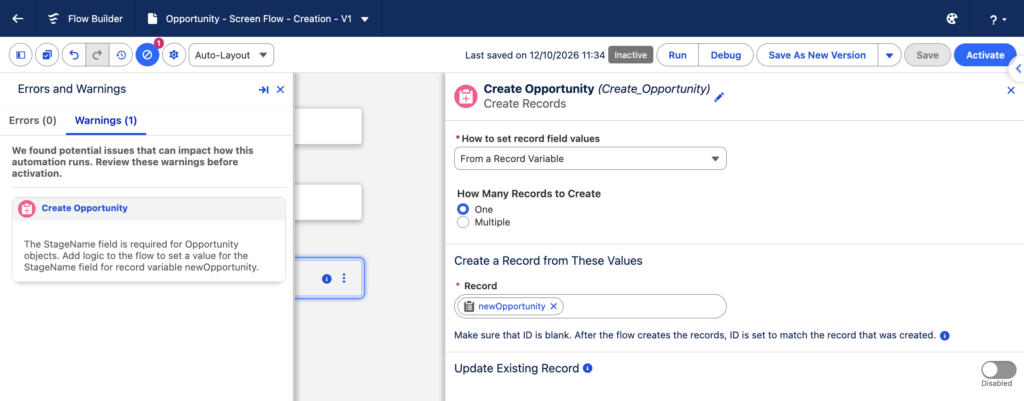The image size is (1024, 401).
Task: Switch to the Errors (0) tab
Action: (x=32, y=120)
